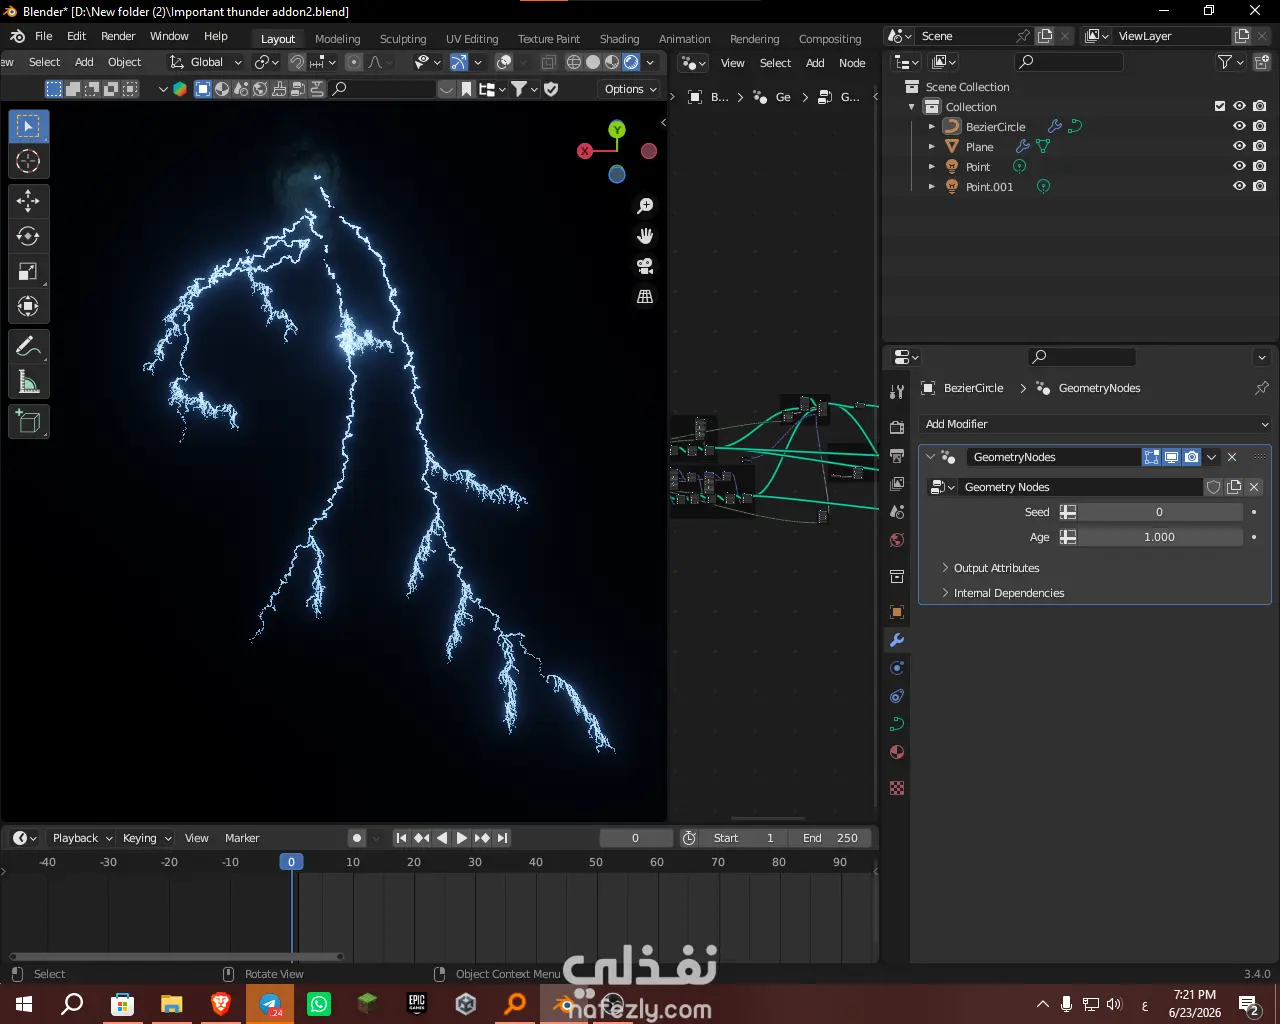
Task: Switch viewport to material preview shading
Action: [x=612, y=62]
